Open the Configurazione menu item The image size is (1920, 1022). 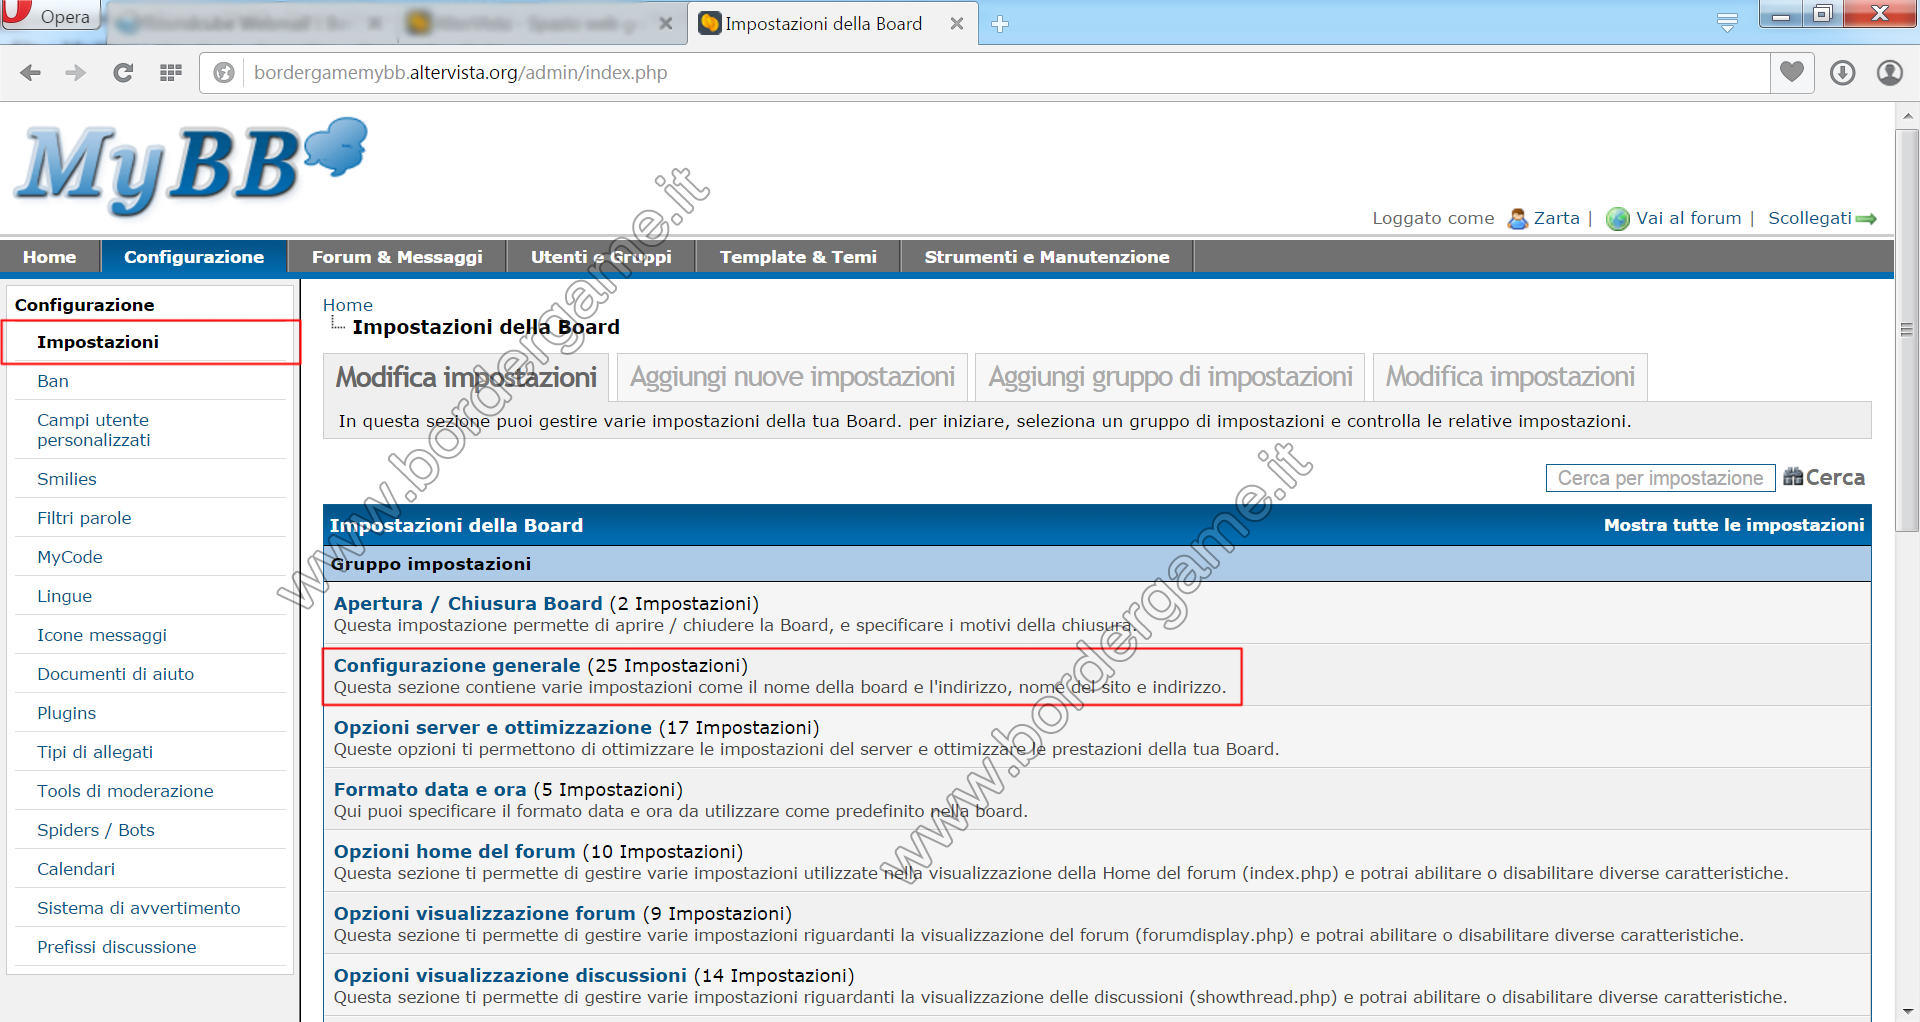194,257
